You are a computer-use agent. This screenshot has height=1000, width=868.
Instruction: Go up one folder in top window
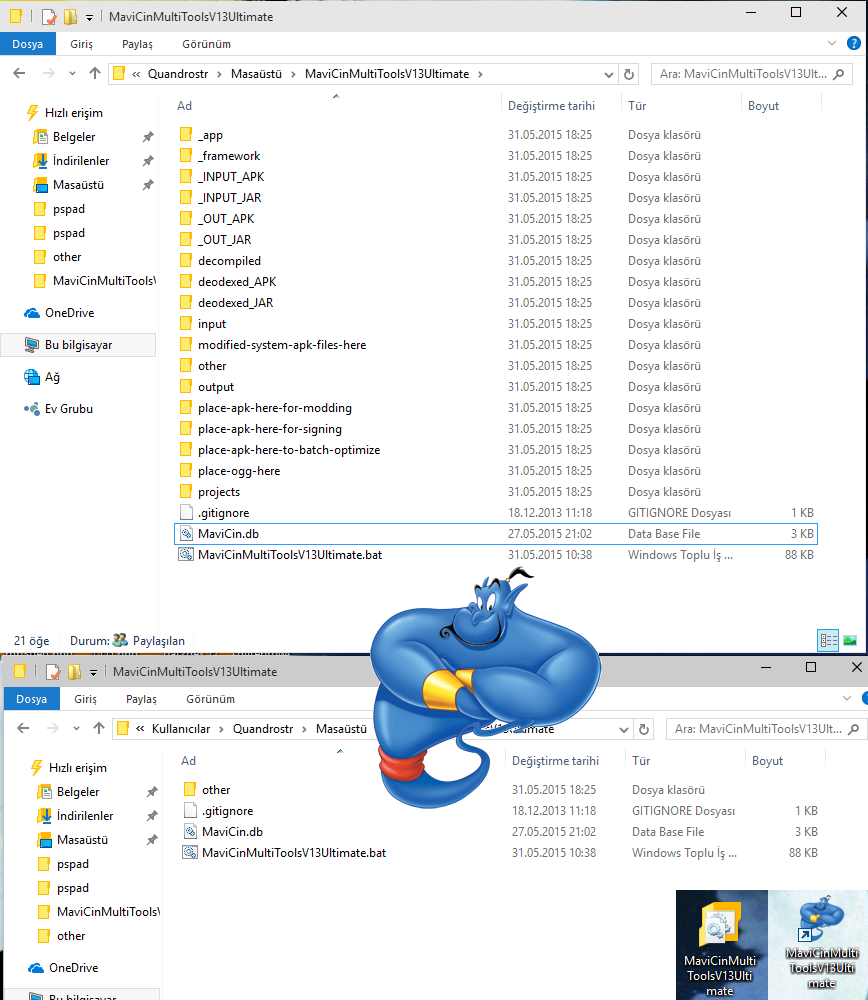95,73
